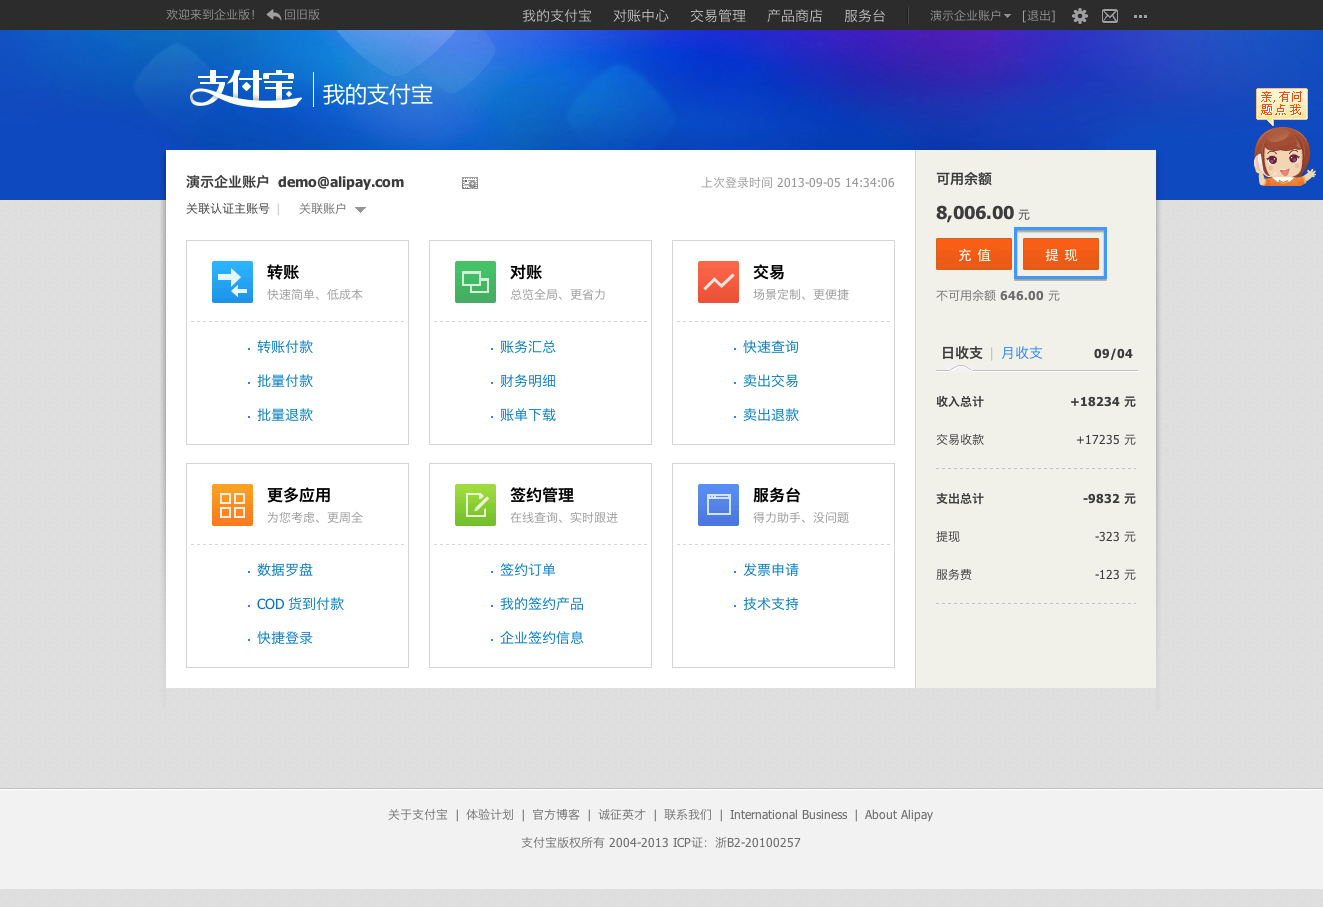Viewport: 1323px width, 907px height.
Task: Open the 批量退款 link
Action: point(285,415)
